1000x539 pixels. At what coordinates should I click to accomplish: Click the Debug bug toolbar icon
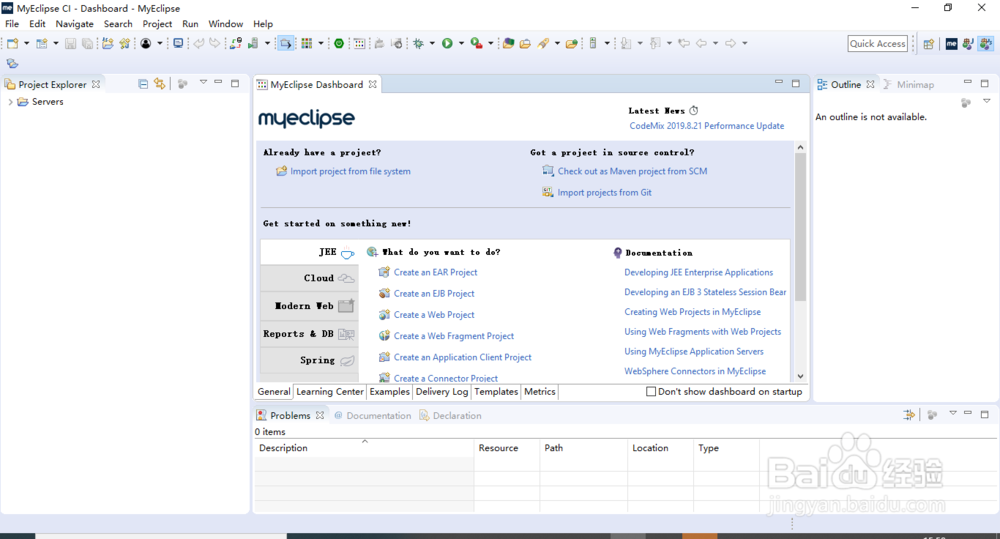click(x=418, y=43)
